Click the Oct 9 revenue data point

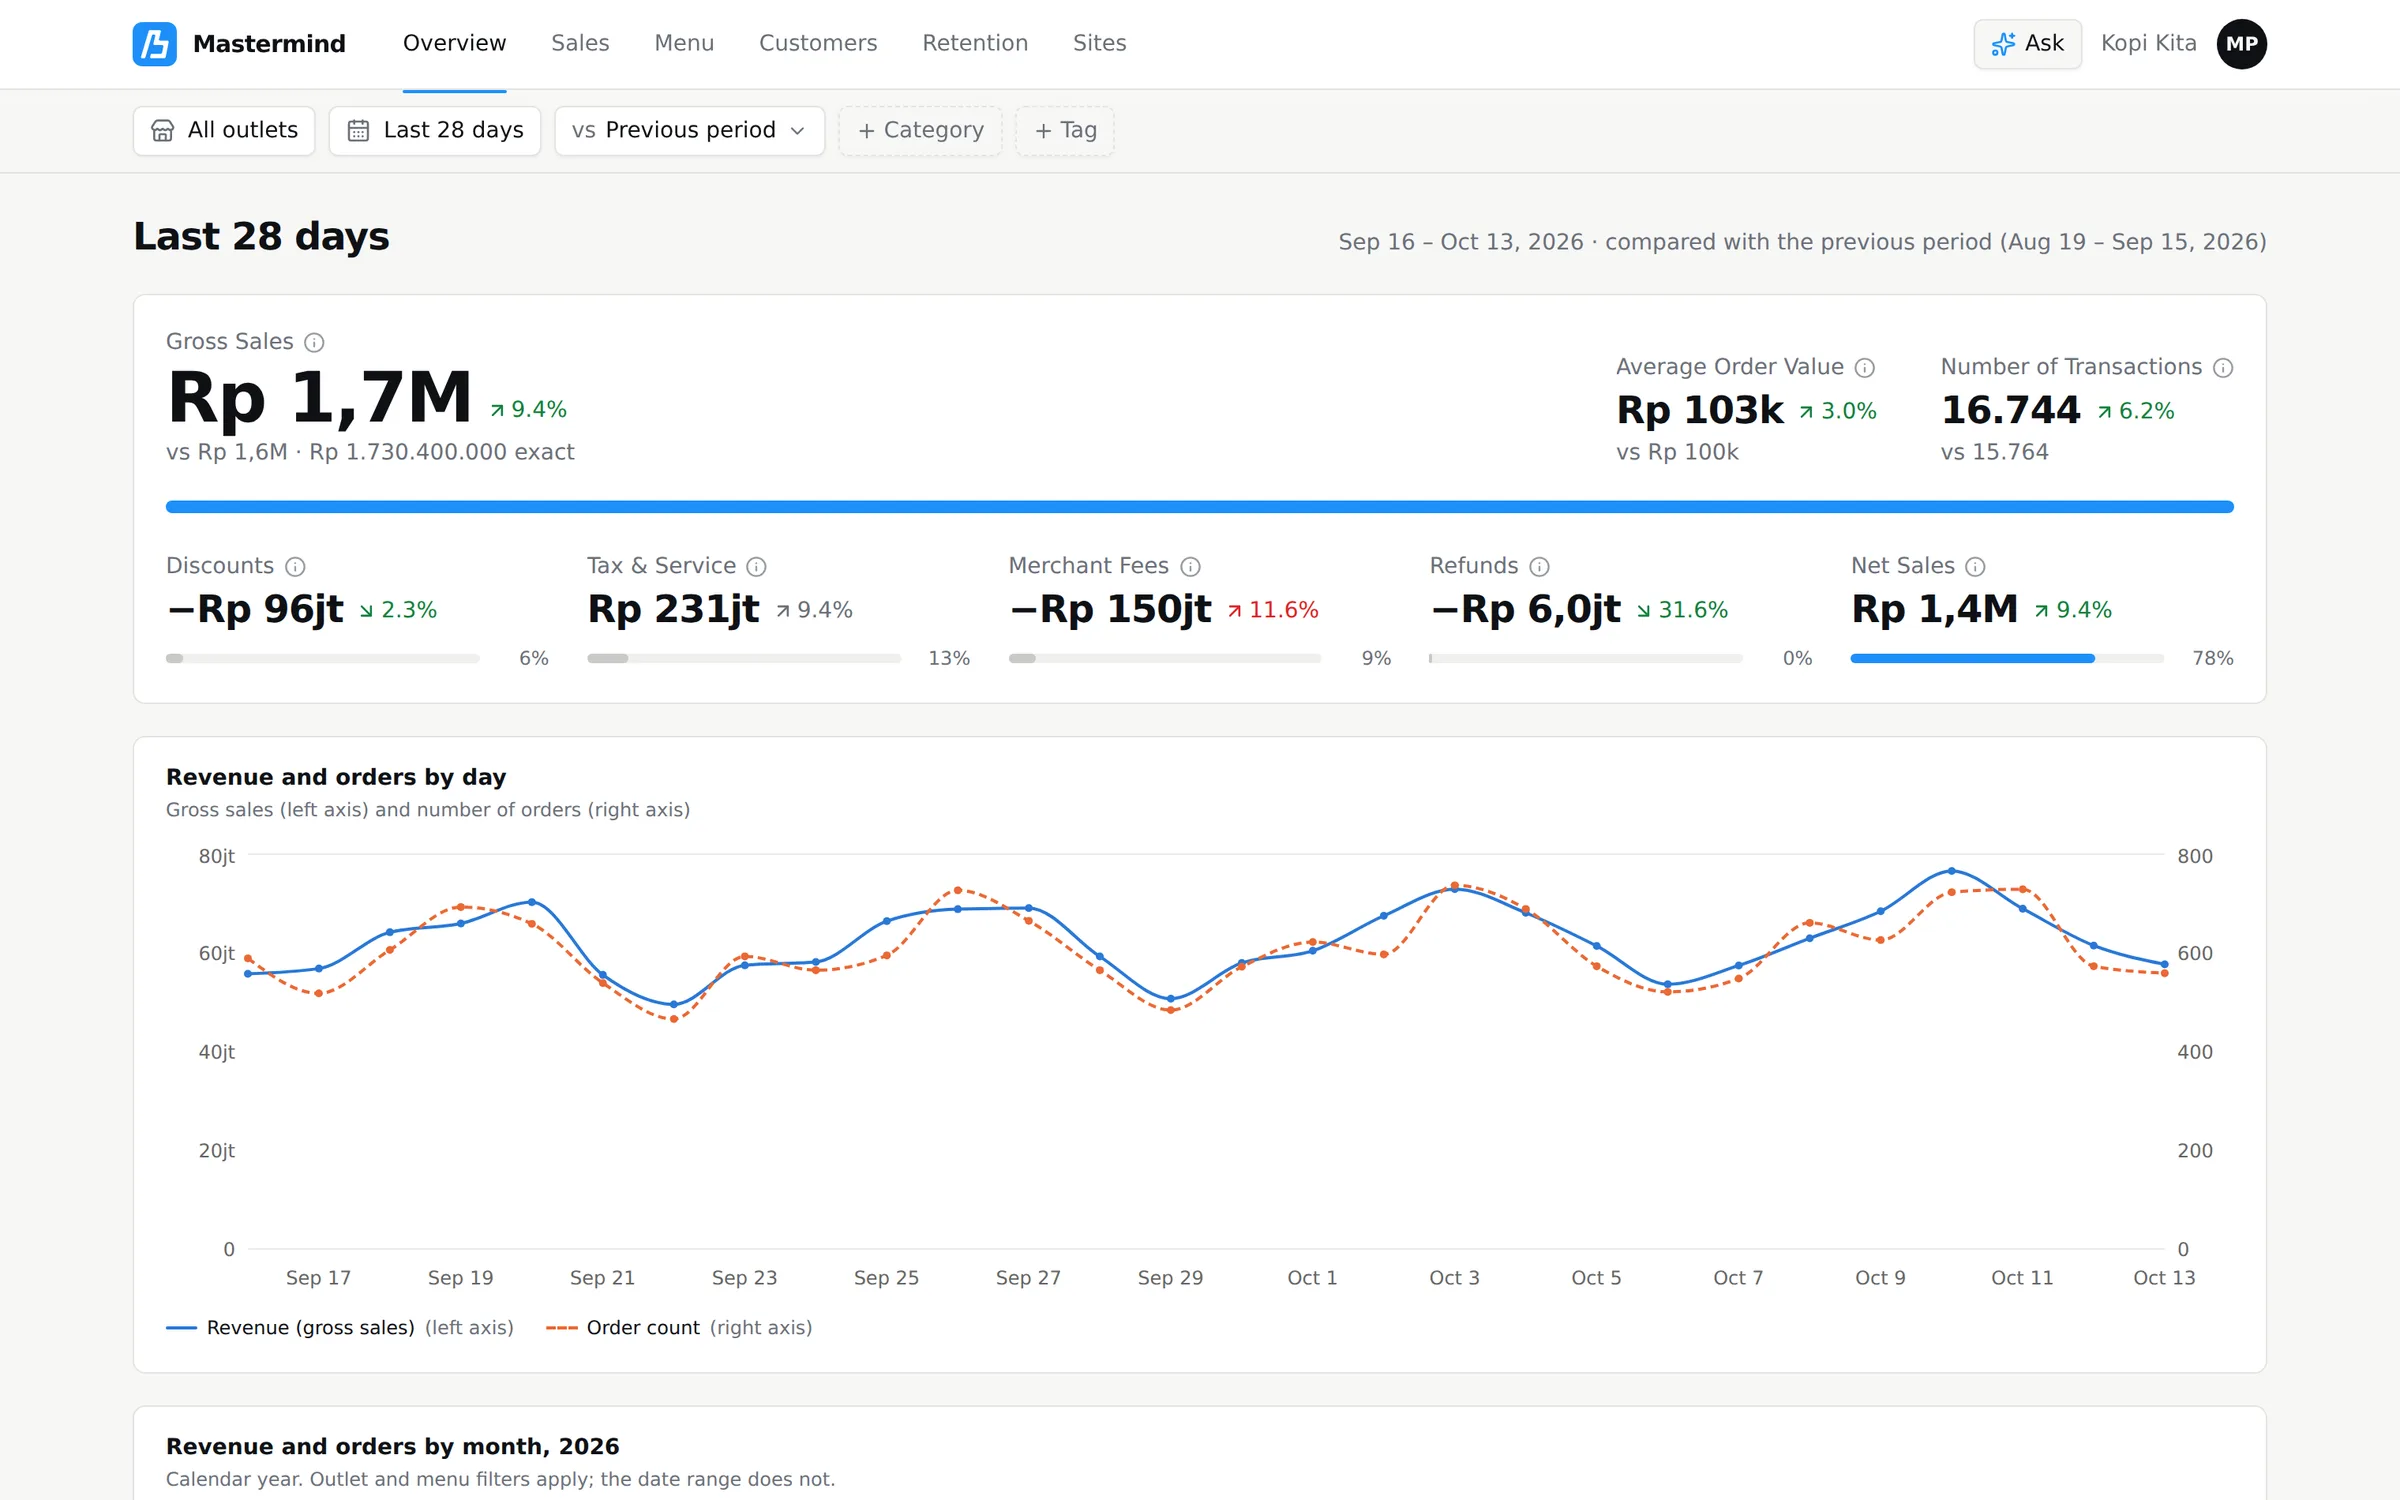coord(1880,911)
